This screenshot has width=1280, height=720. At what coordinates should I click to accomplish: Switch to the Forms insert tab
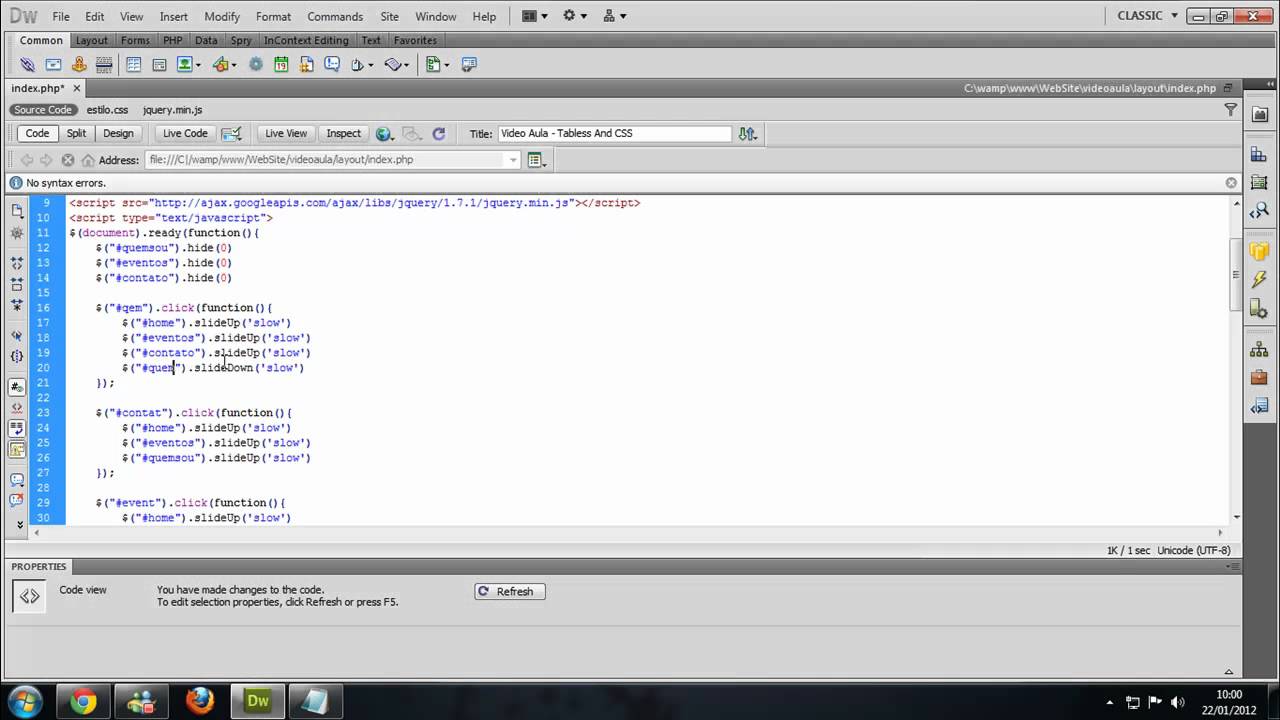pyautogui.click(x=135, y=40)
